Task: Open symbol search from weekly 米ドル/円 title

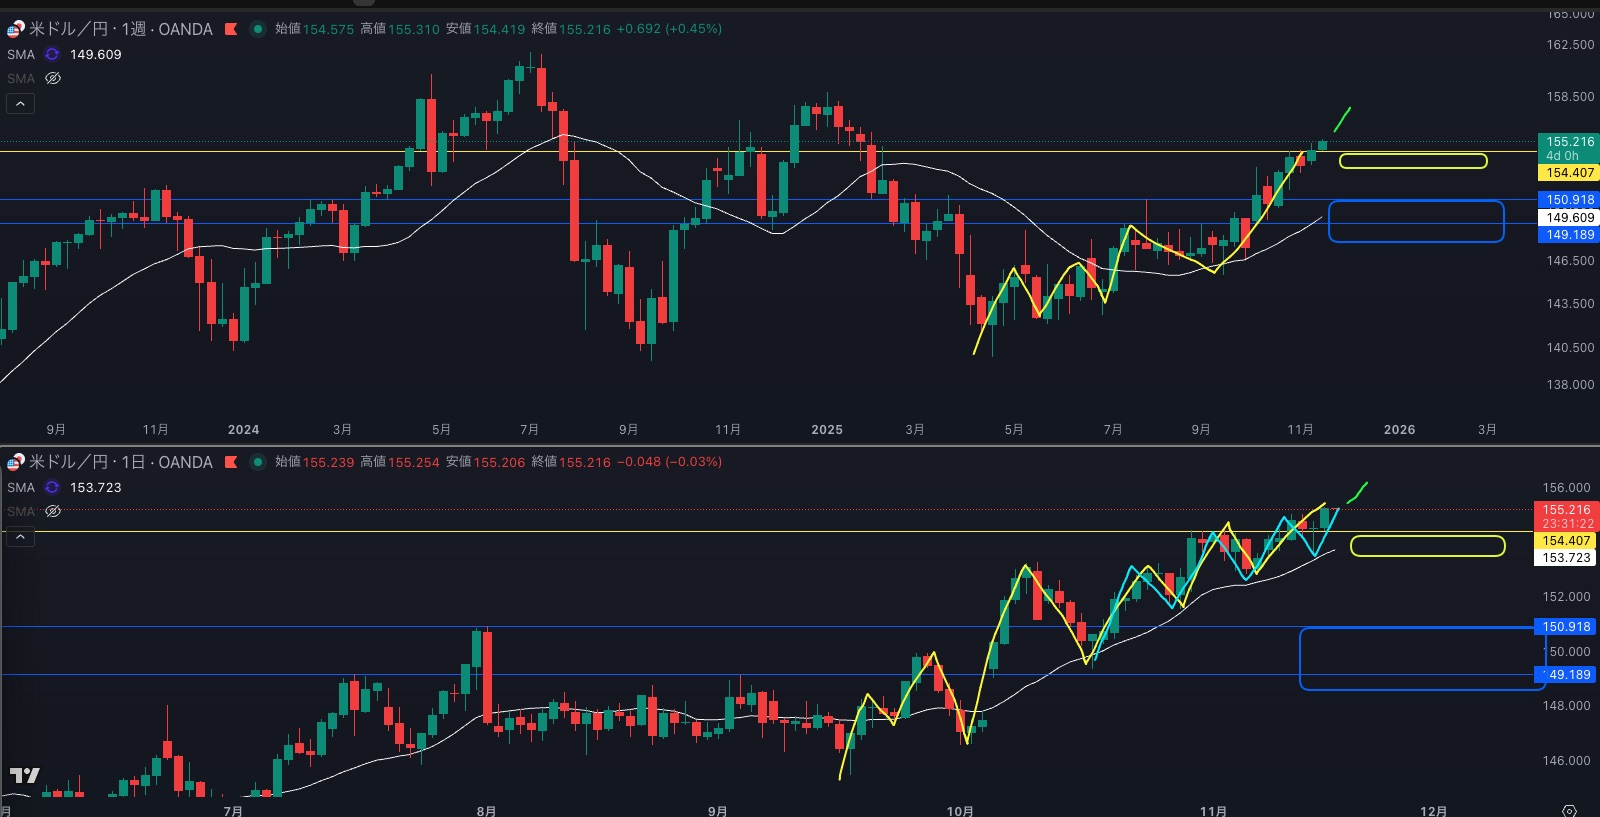Action: click(x=68, y=29)
